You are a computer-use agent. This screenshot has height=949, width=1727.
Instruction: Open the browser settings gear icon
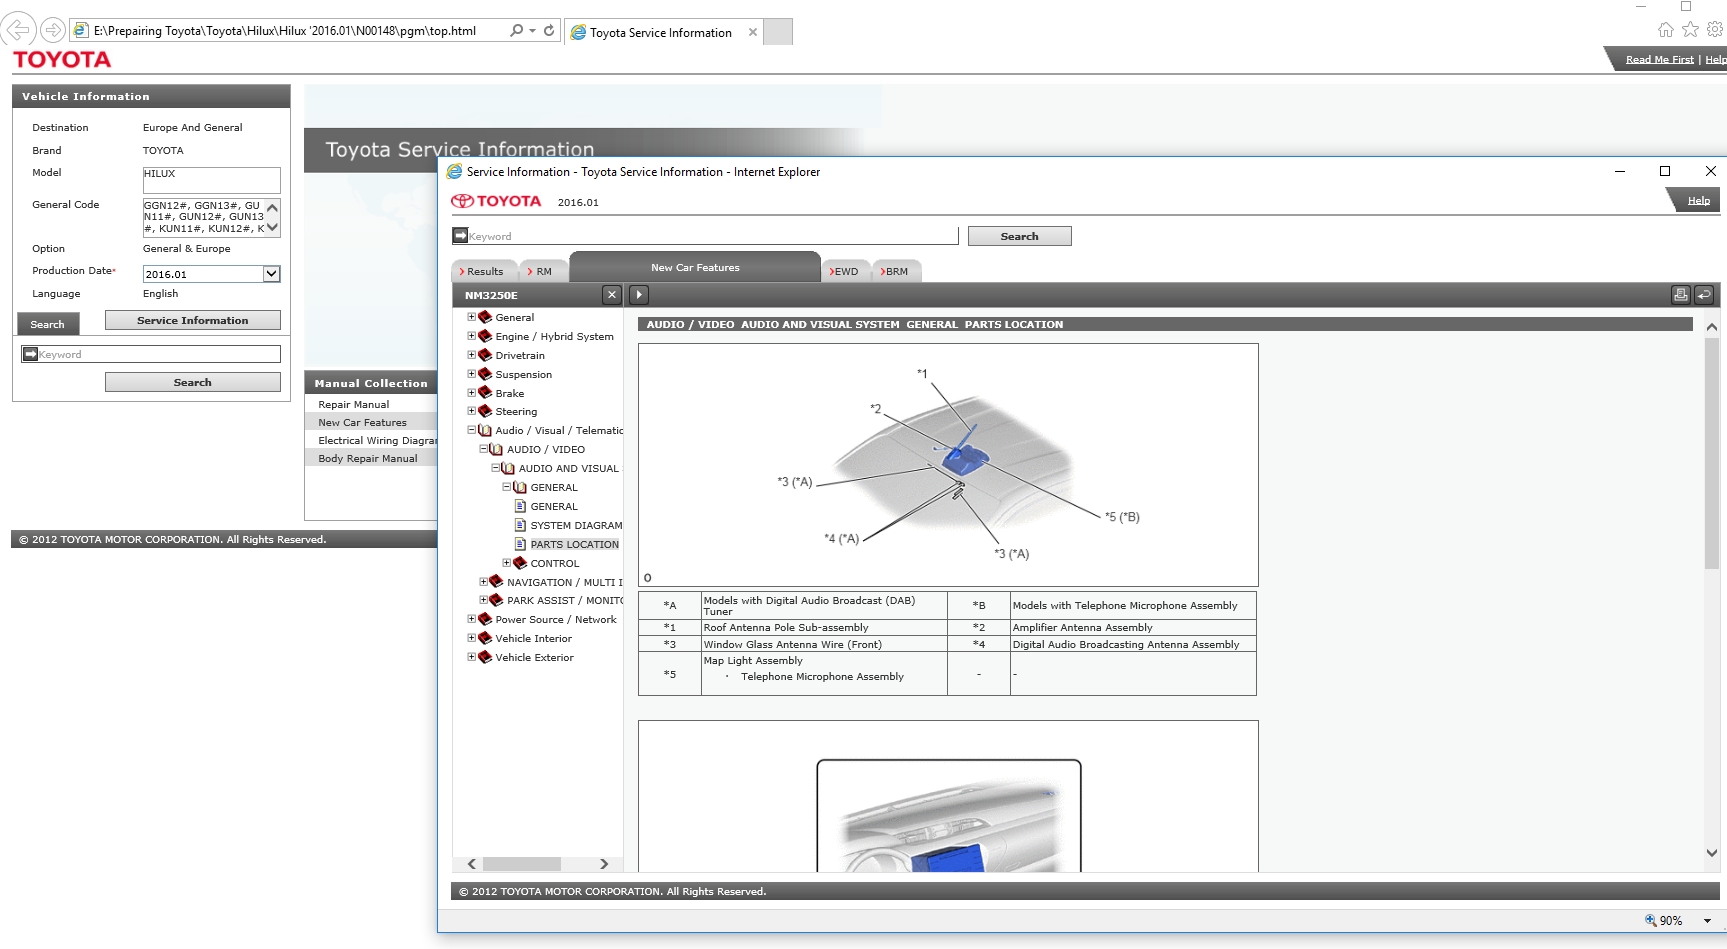[1714, 30]
